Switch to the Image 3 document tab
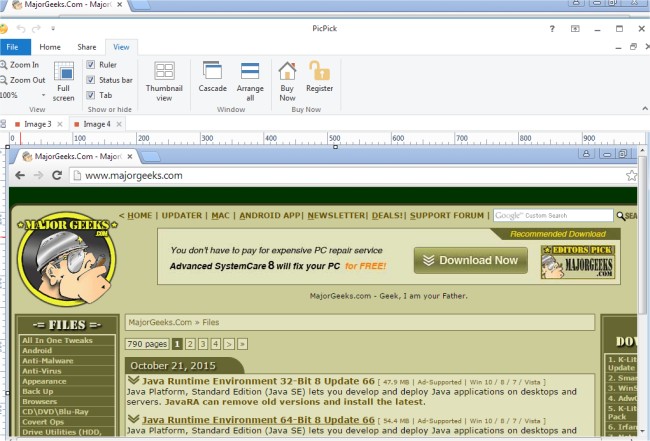 coord(38,124)
